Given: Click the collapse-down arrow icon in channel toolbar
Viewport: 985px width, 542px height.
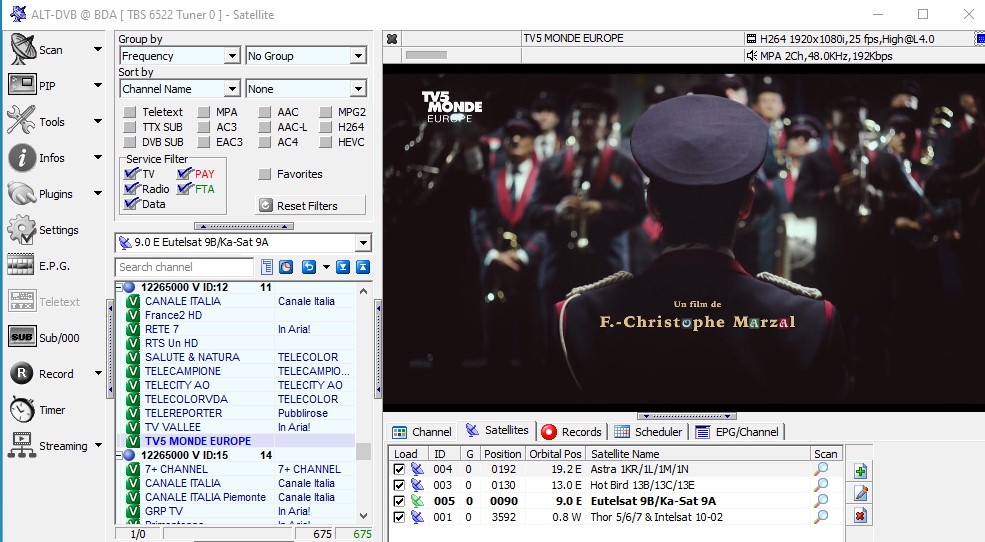Looking at the screenshot, I should click(343, 267).
